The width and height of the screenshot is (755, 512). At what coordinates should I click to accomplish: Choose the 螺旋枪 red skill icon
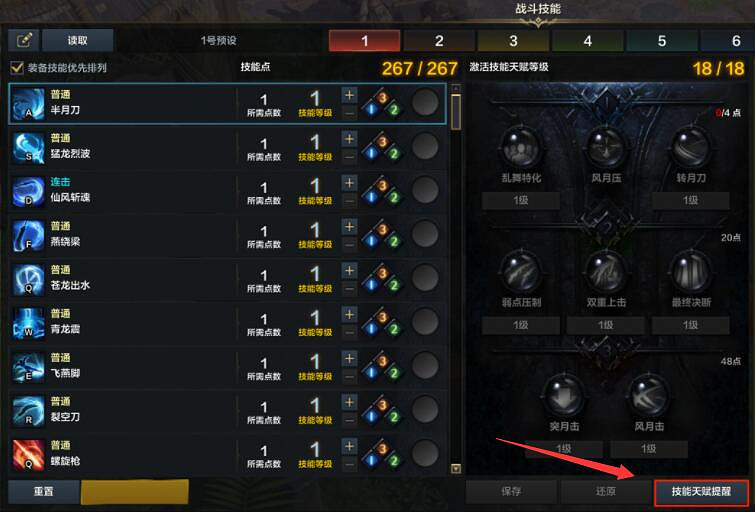point(28,454)
